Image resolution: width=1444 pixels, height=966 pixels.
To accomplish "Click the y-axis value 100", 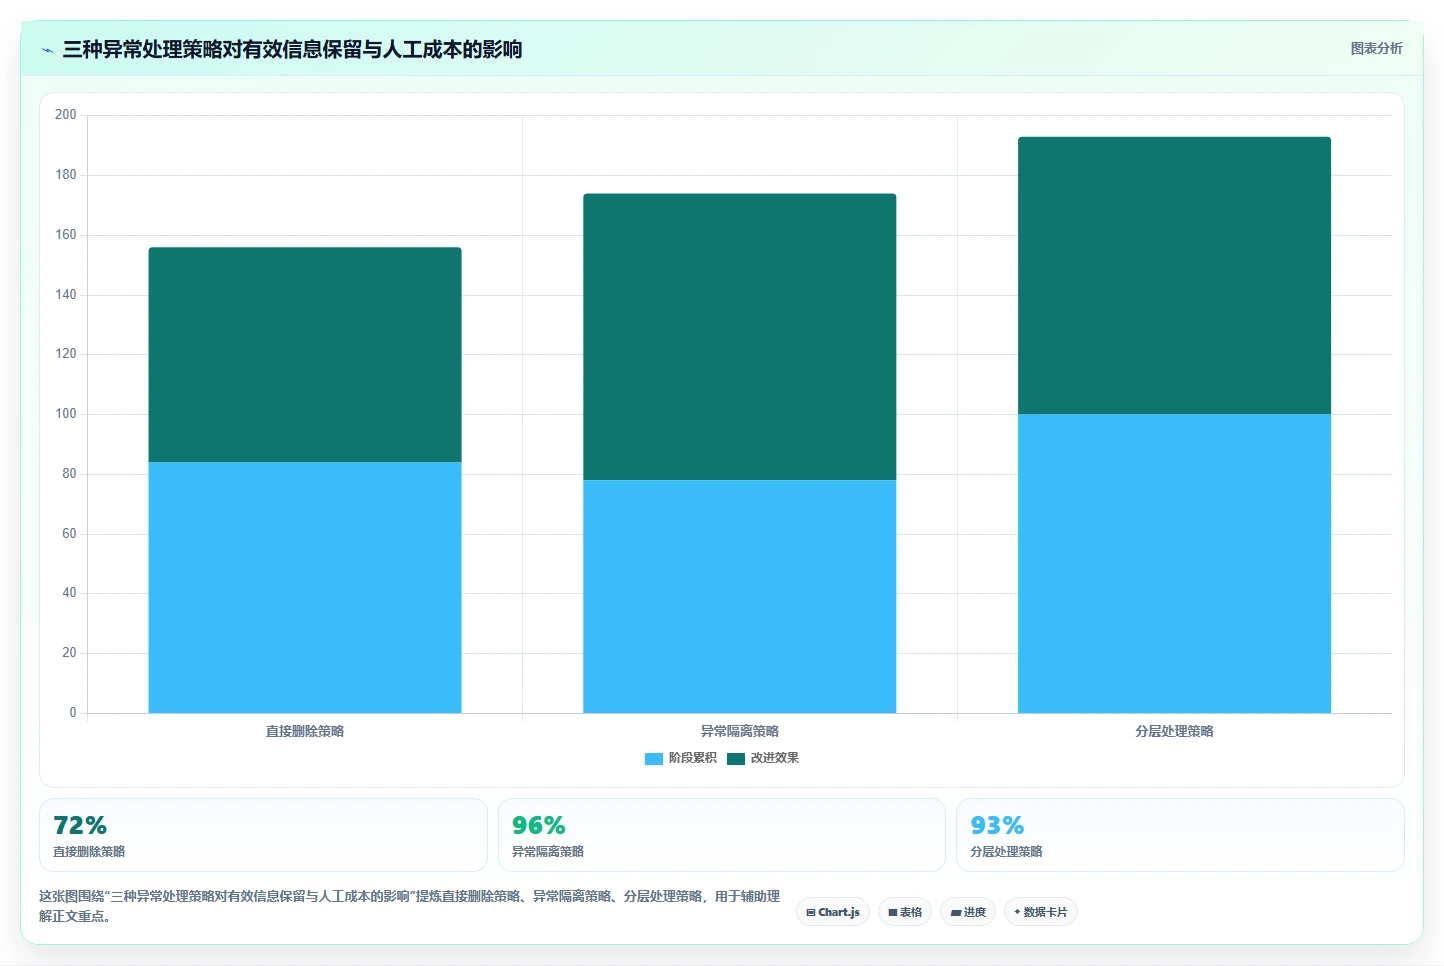I will [x=66, y=414].
